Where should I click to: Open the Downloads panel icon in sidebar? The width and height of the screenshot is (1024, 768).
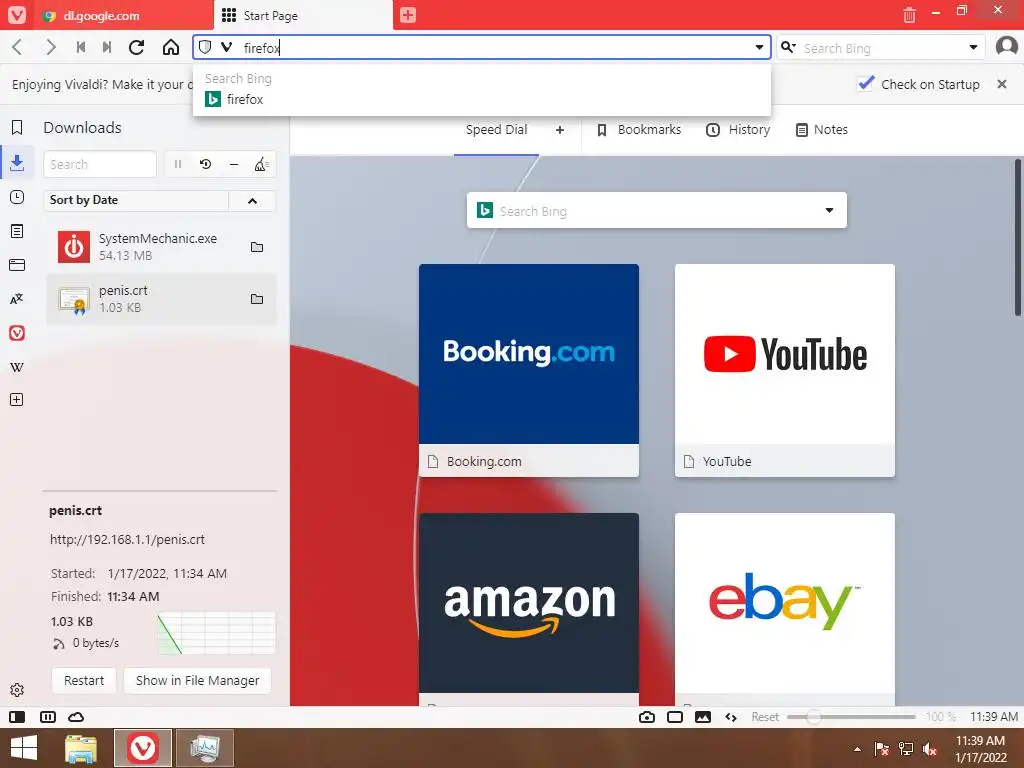(x=17, y=162)
